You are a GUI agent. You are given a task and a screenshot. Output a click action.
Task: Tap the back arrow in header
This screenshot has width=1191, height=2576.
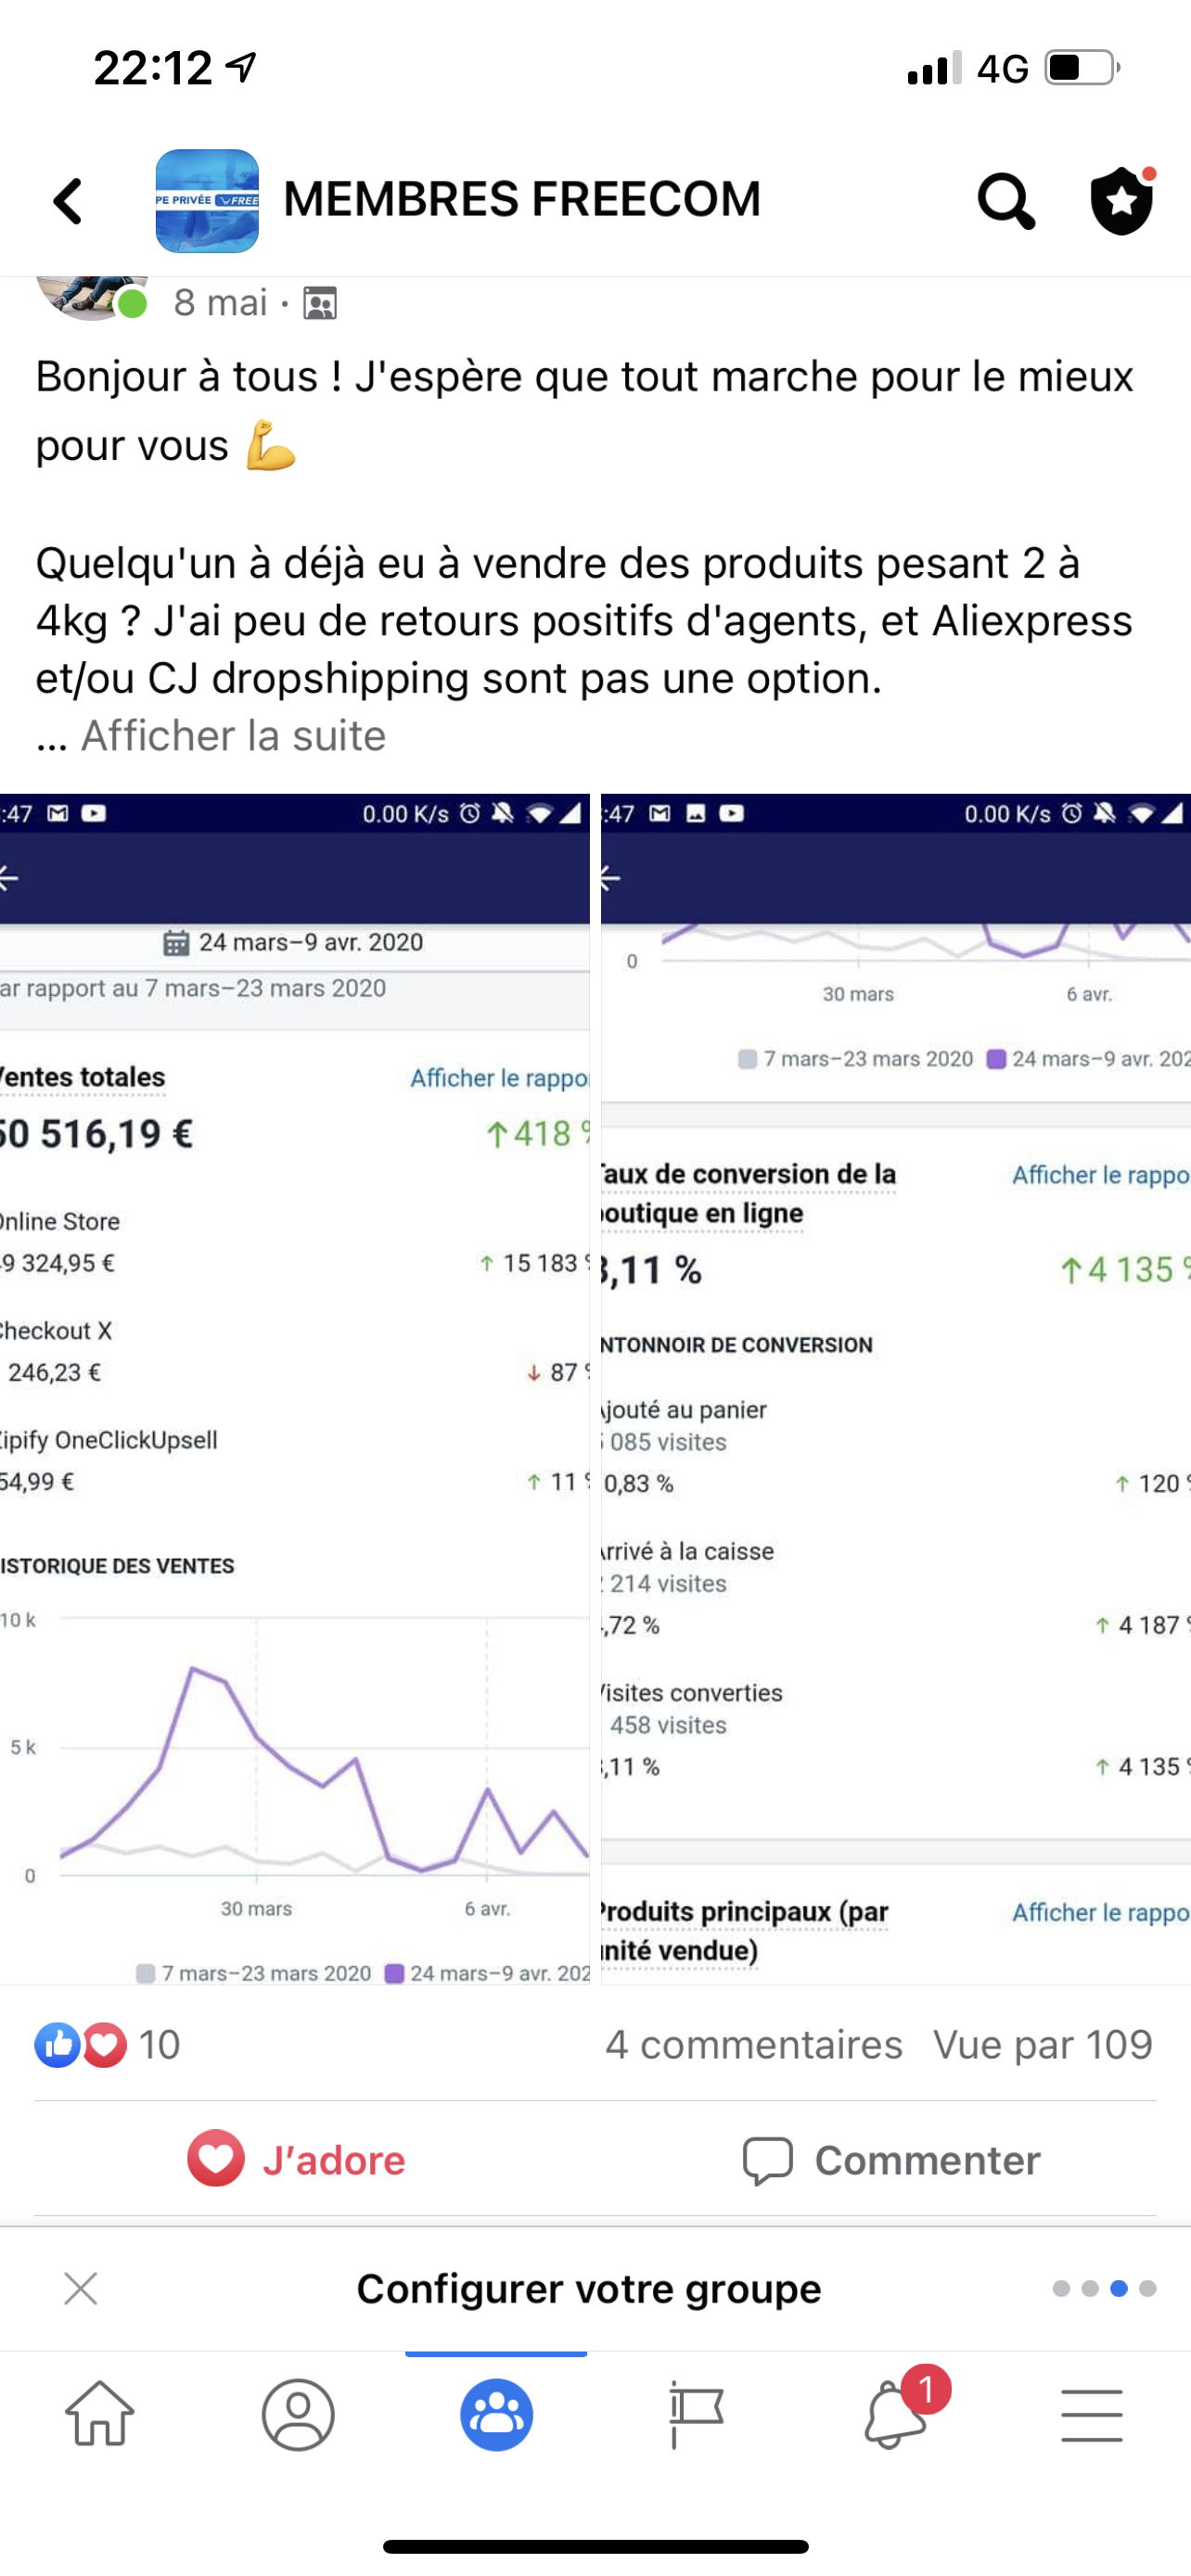point(68,201)
